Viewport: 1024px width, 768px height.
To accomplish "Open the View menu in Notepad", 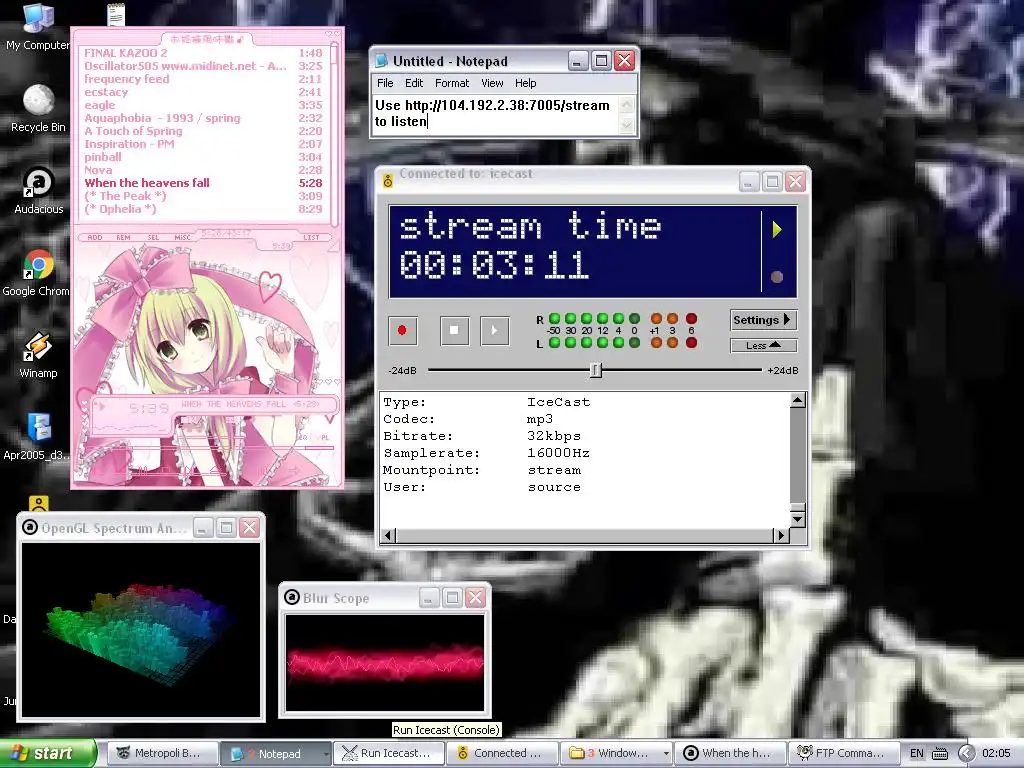I will [x=492, y=83].
